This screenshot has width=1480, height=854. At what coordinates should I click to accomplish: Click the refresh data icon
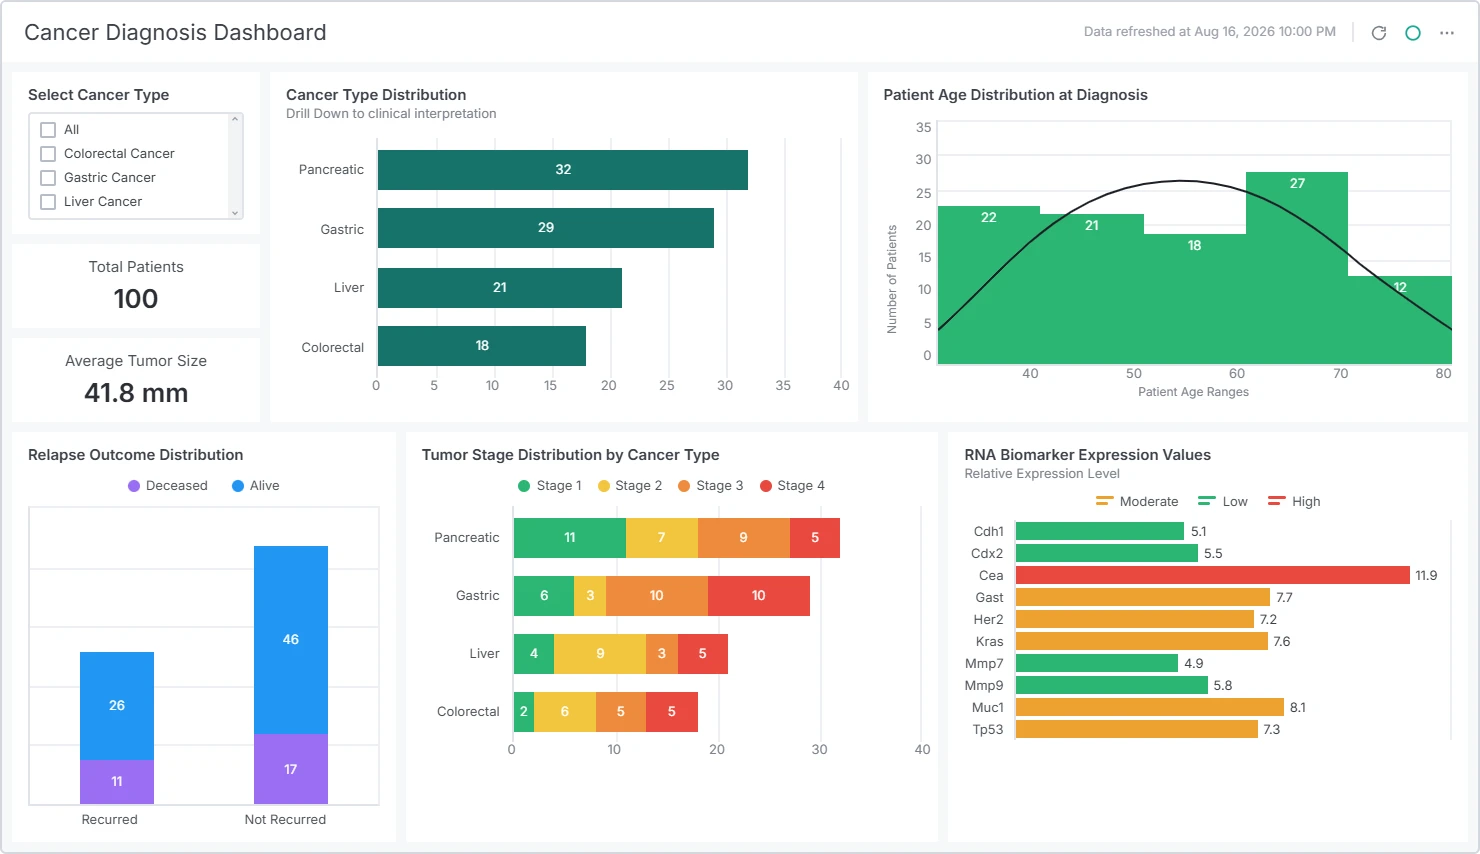[1379, 33]
